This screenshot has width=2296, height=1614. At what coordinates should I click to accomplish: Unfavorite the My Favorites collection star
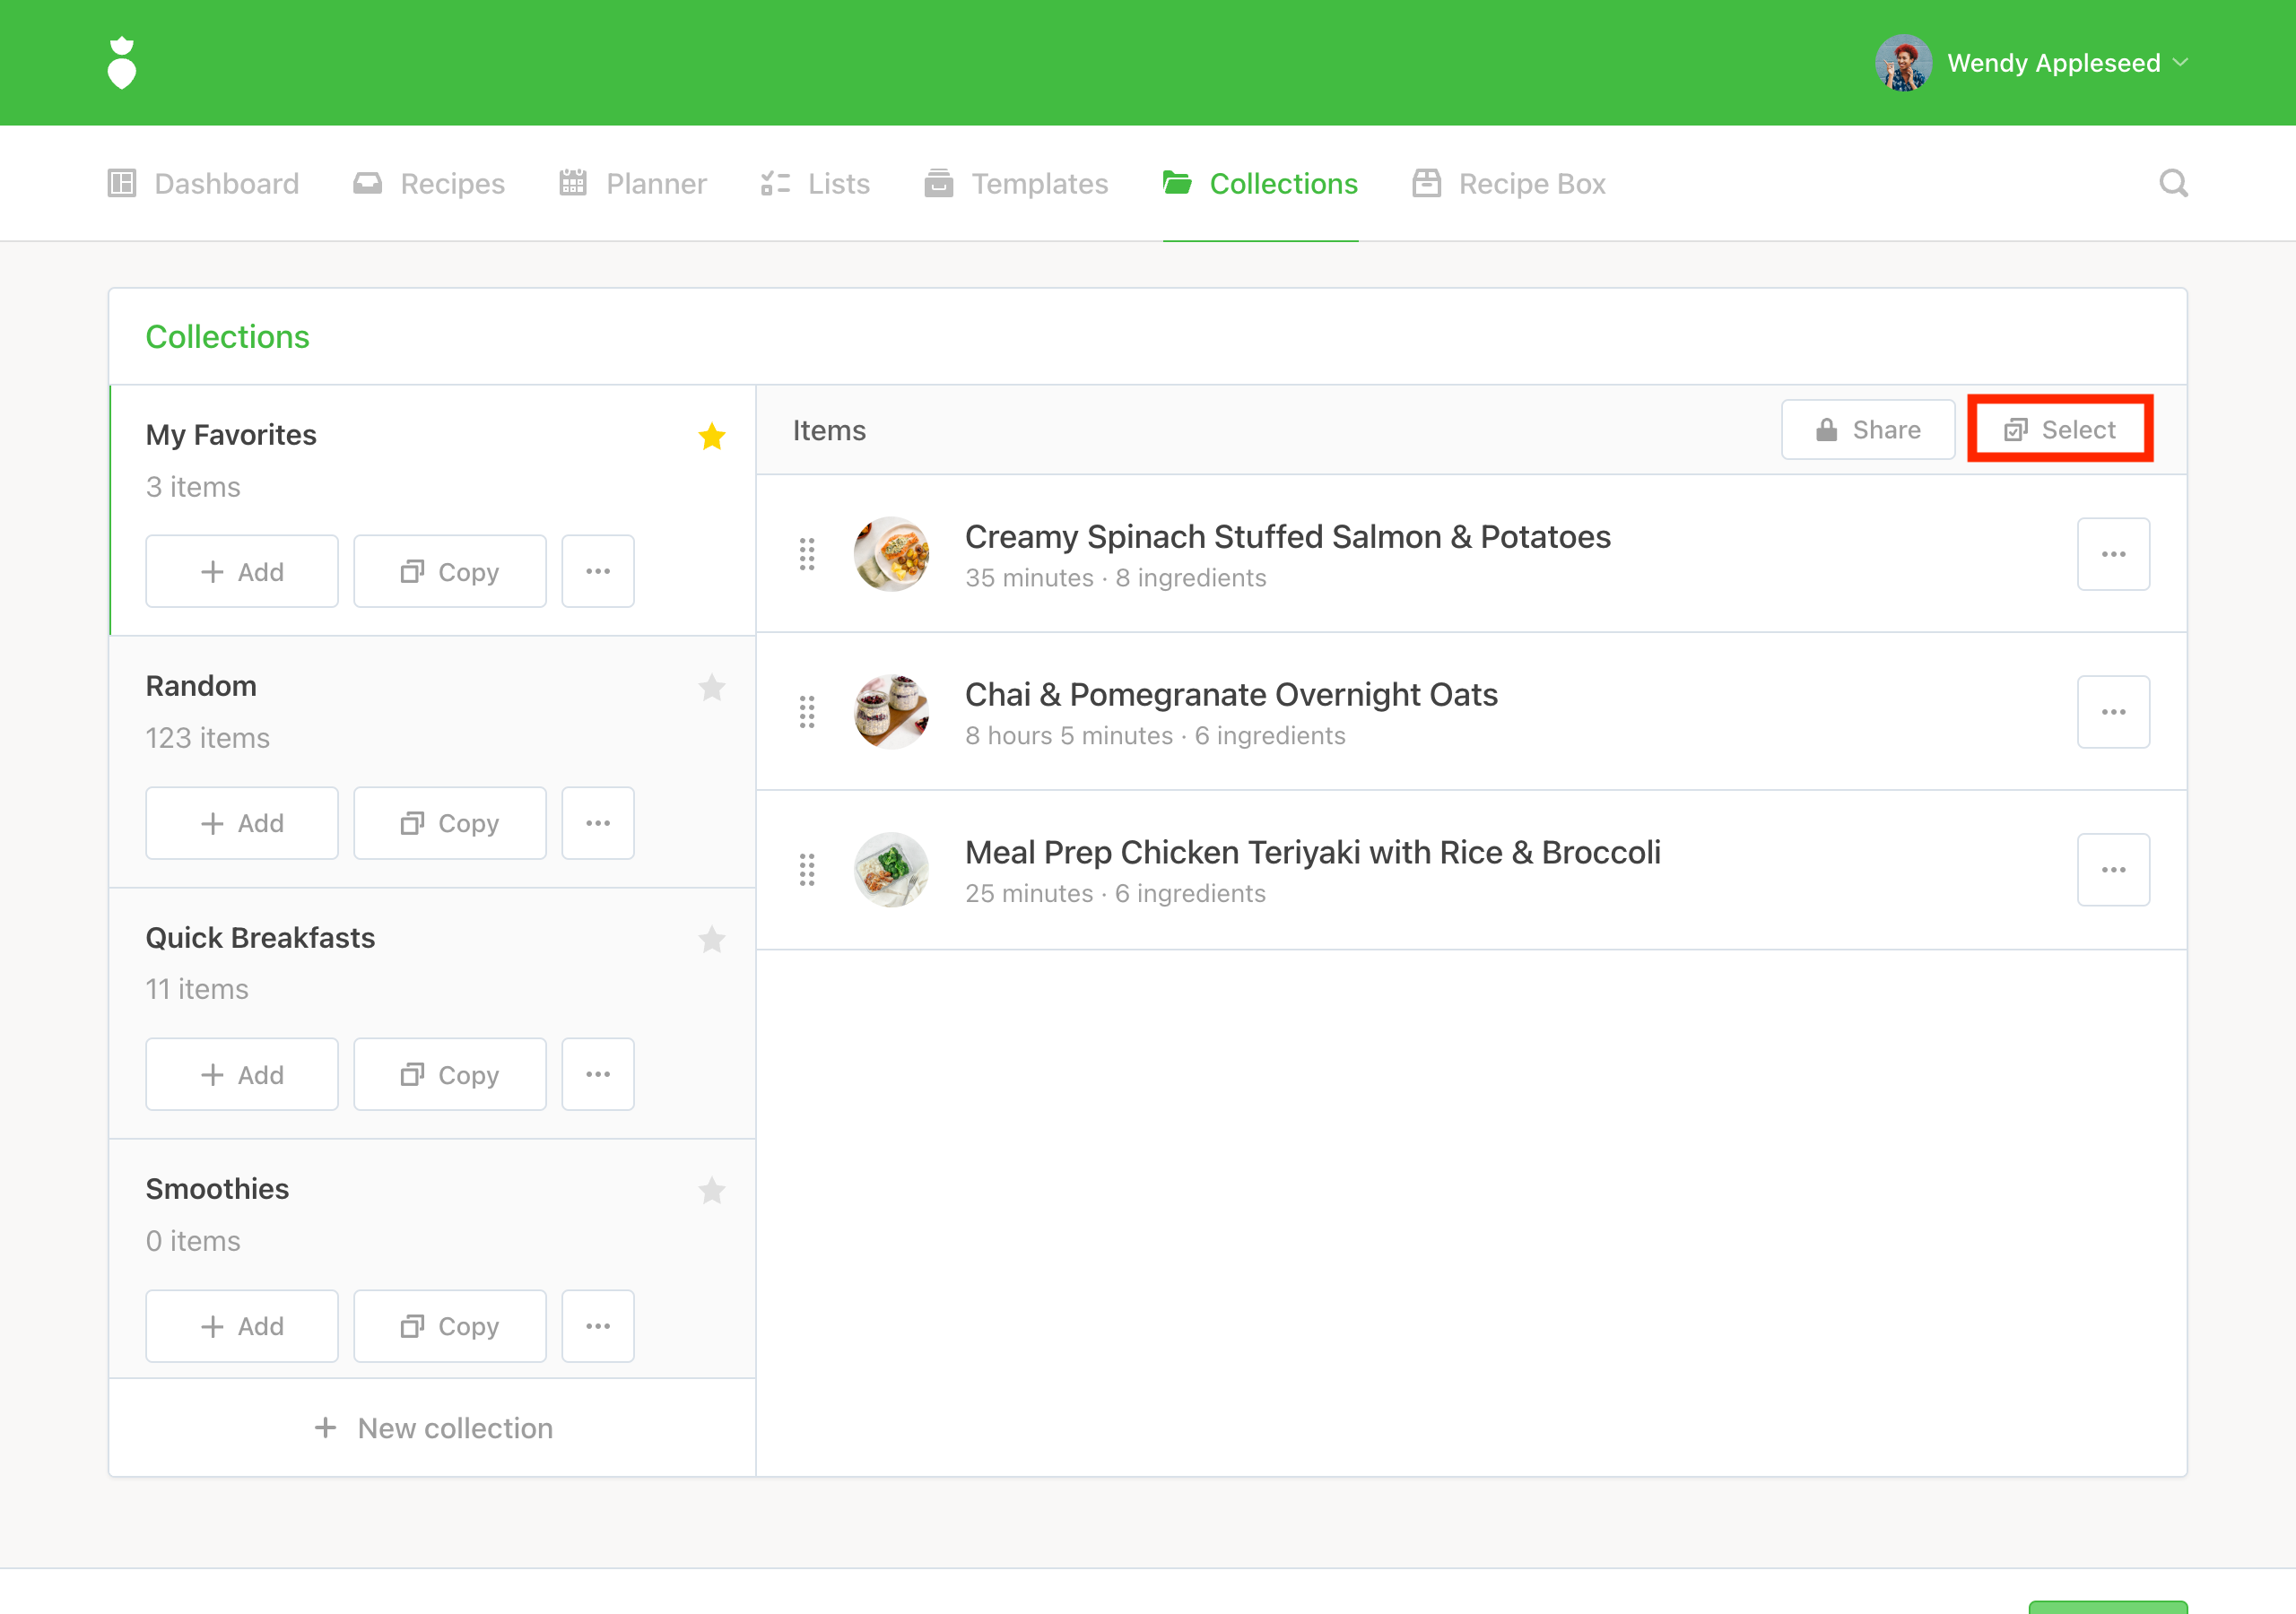(711, 436)
